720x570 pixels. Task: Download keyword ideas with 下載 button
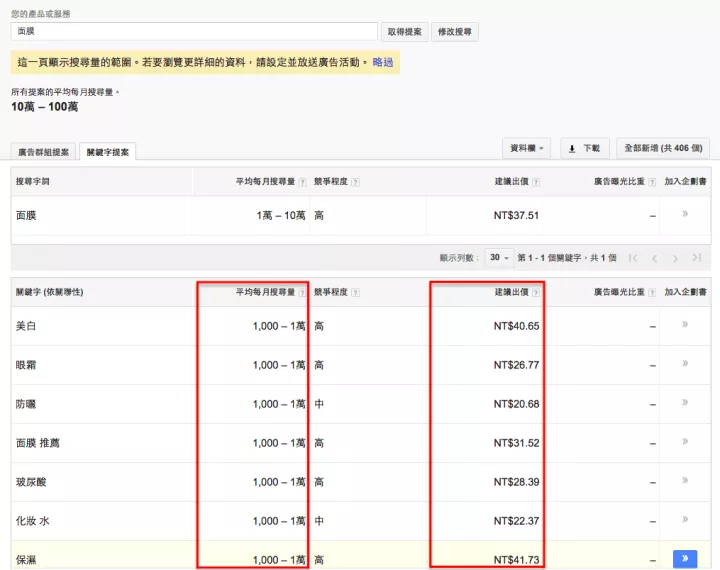584,148
